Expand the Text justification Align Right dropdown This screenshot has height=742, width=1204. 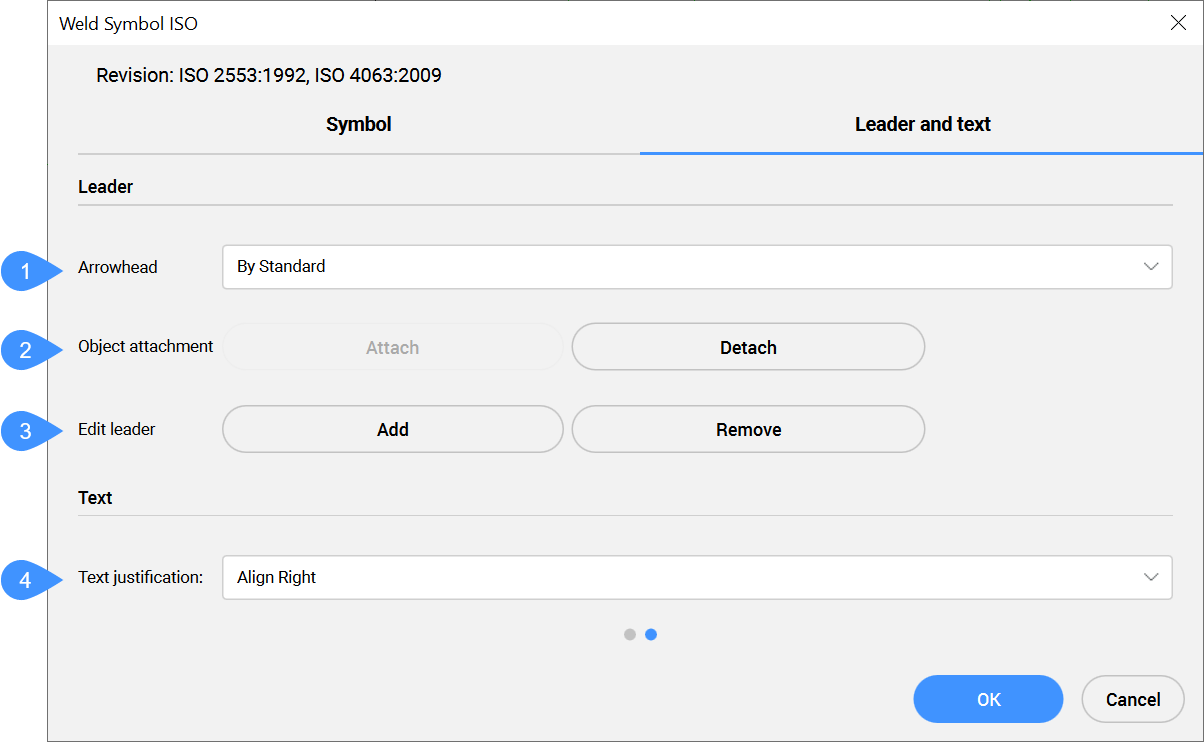coord(696,578)
